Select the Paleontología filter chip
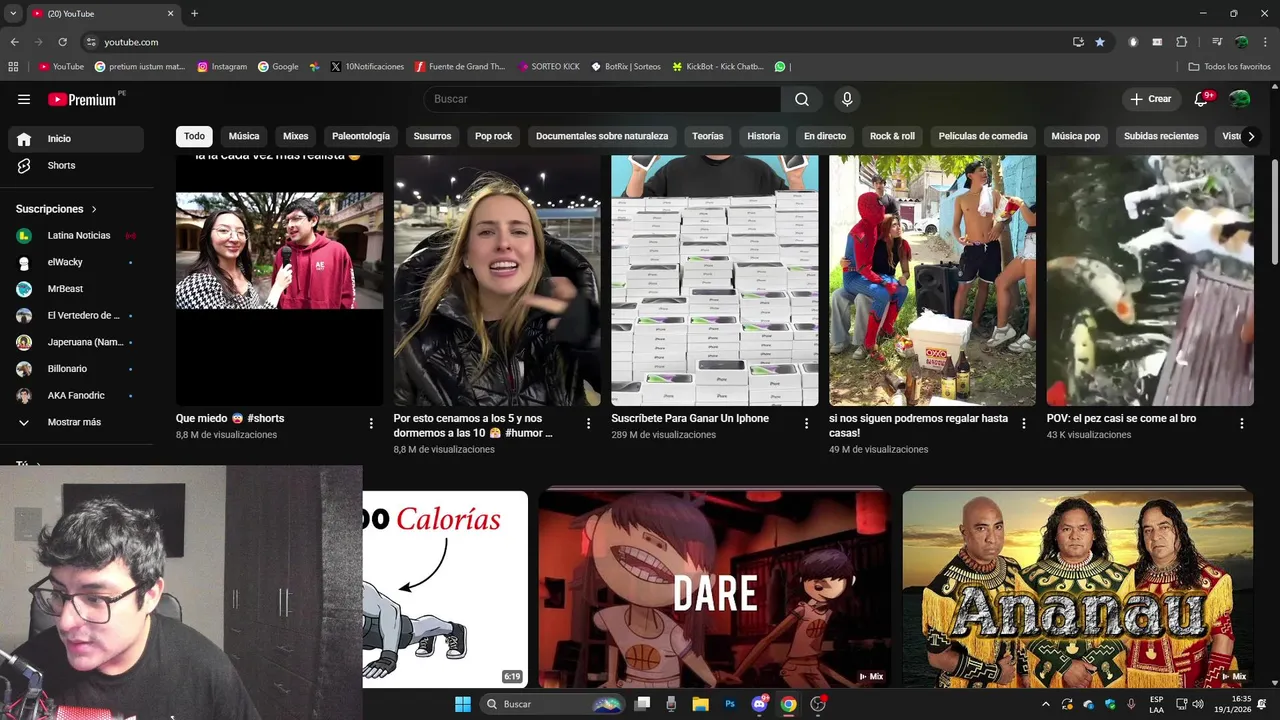1280x720 pixels. point(361,136)
